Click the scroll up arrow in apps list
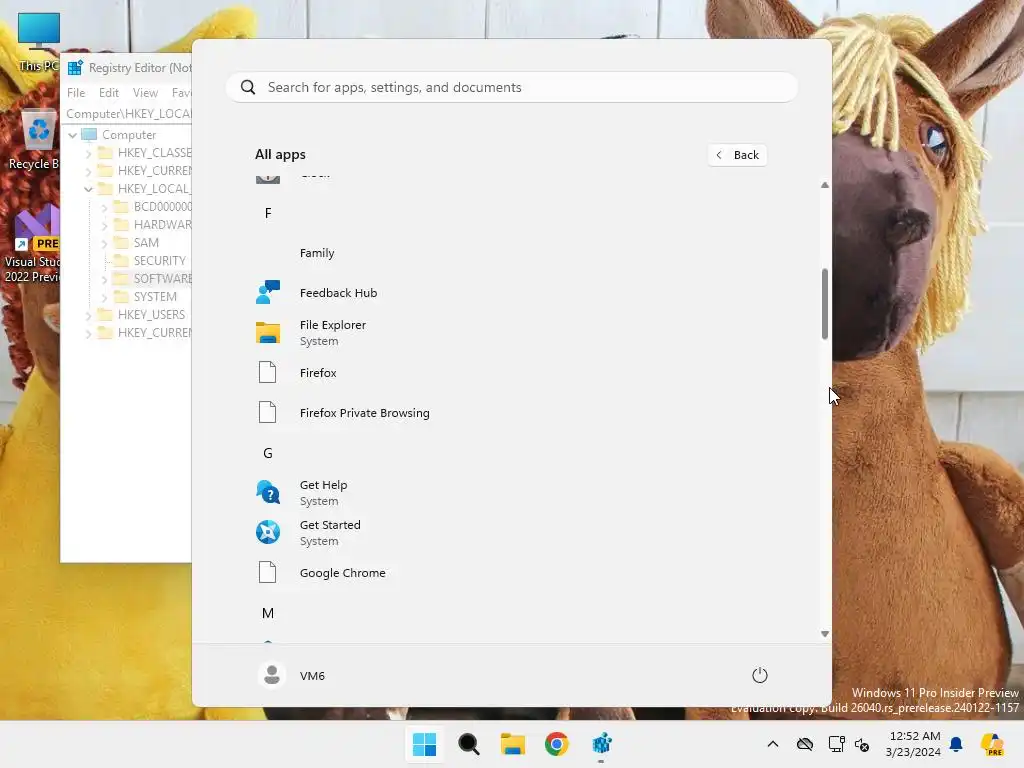This screenshot has height=768, width=1024. tap(825, 185)
